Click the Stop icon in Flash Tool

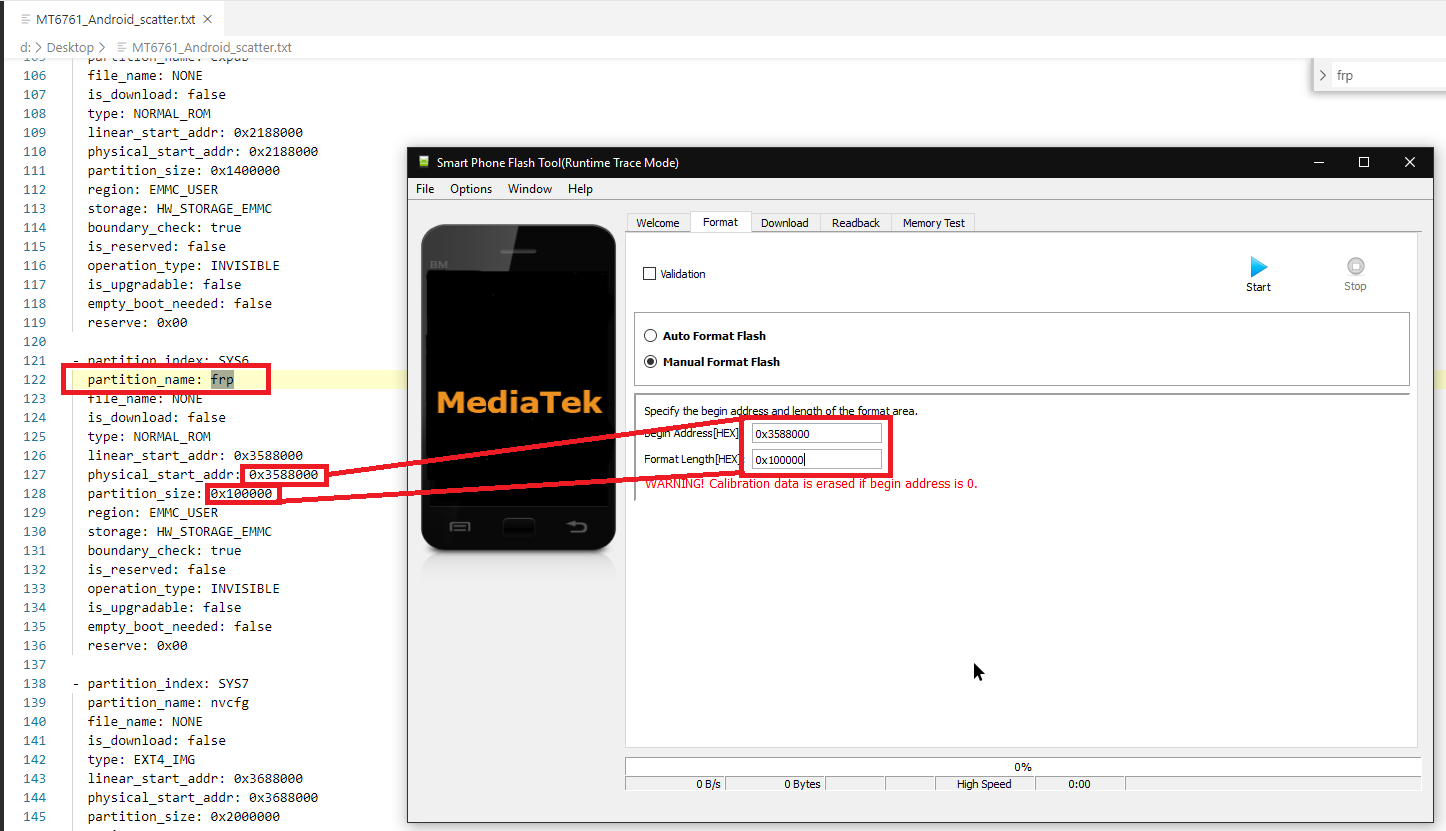[x=1355, y=266]
